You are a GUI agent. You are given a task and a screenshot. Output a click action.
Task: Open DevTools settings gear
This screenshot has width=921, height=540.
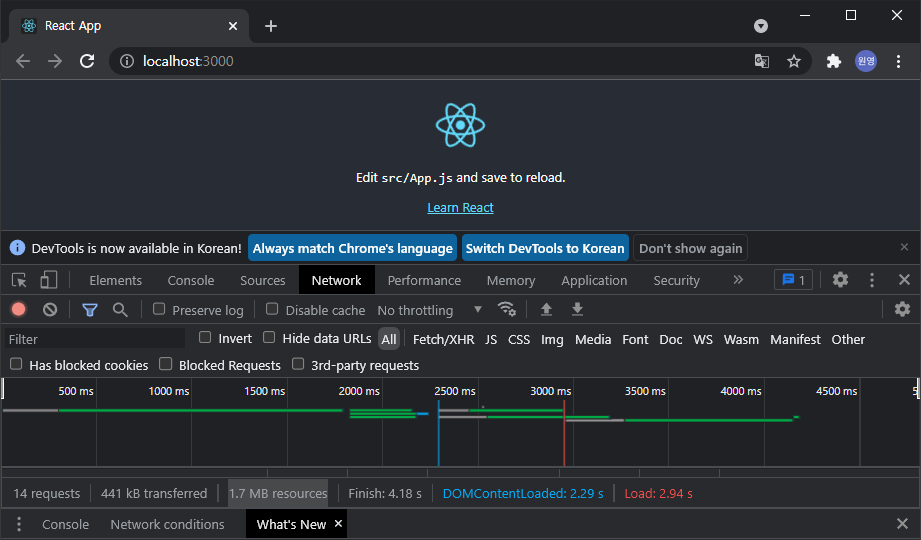pyautogui.click(x=841, y=280)
